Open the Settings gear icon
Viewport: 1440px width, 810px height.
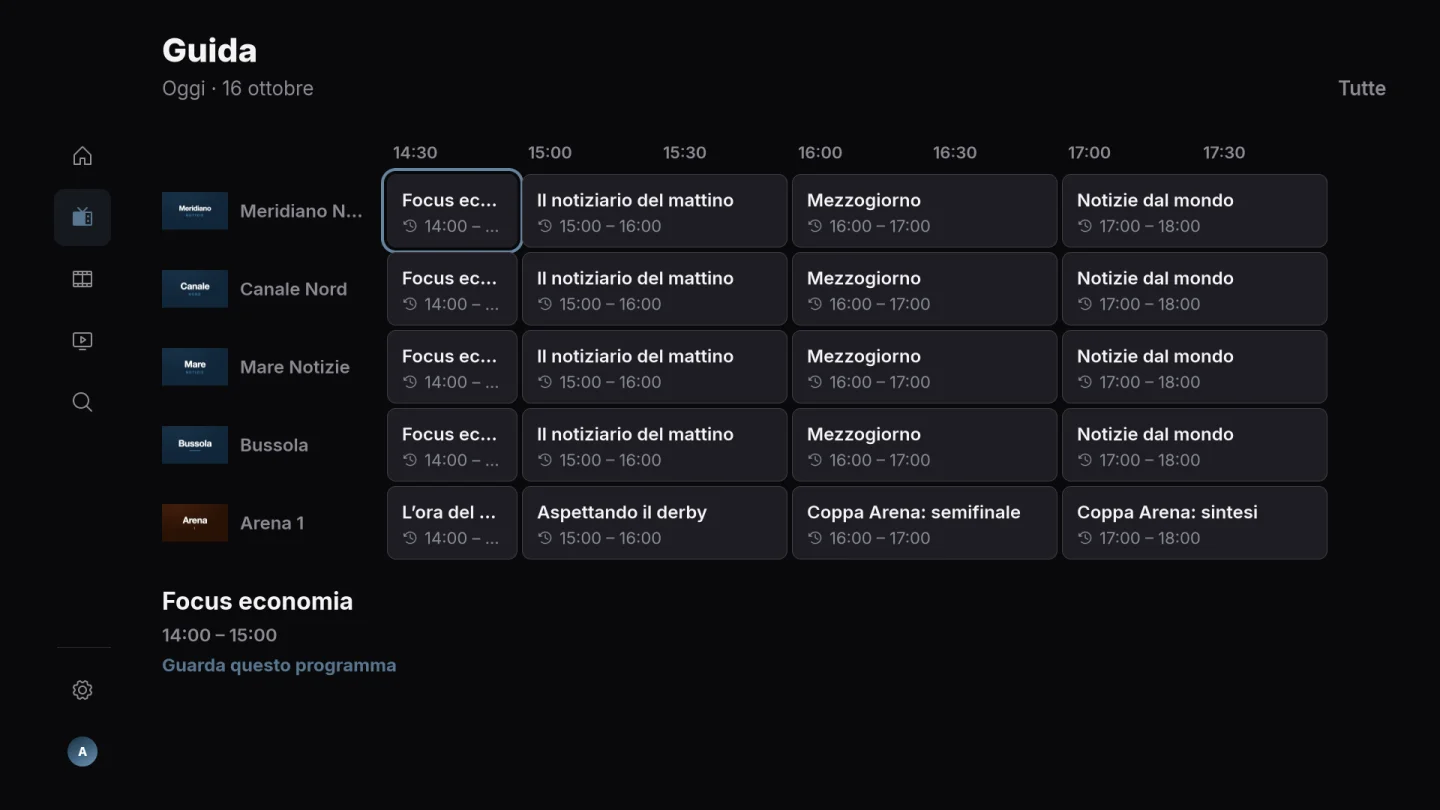[x=82, y=690]
